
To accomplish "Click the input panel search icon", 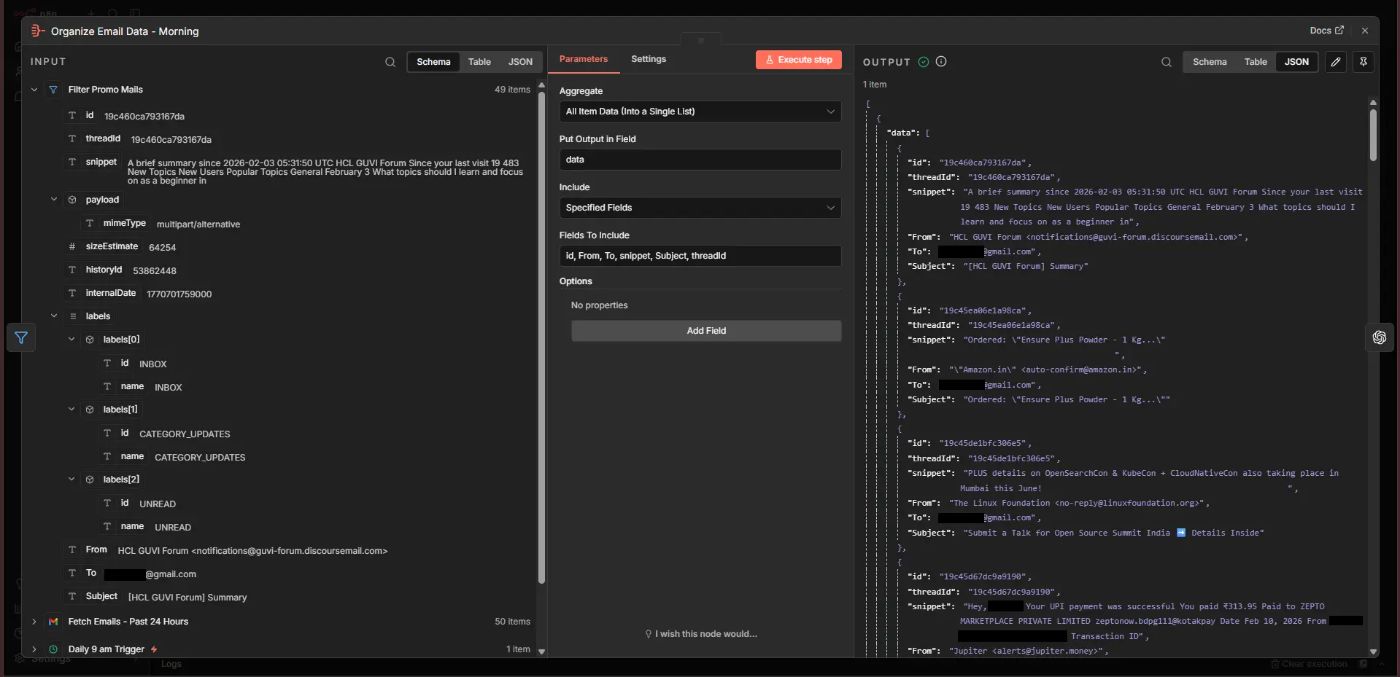I will pyautogui.click(x=390, y=62).
